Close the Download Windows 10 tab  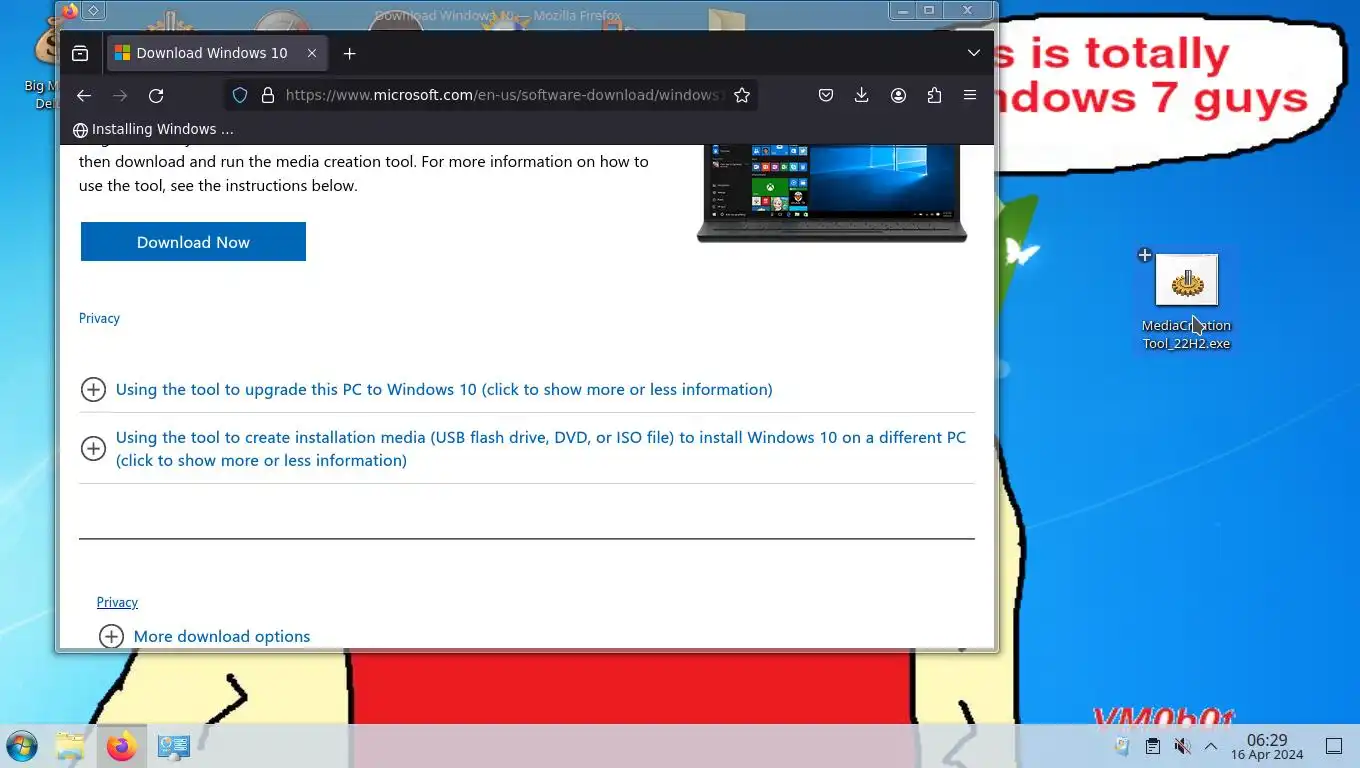pos(312,53)
